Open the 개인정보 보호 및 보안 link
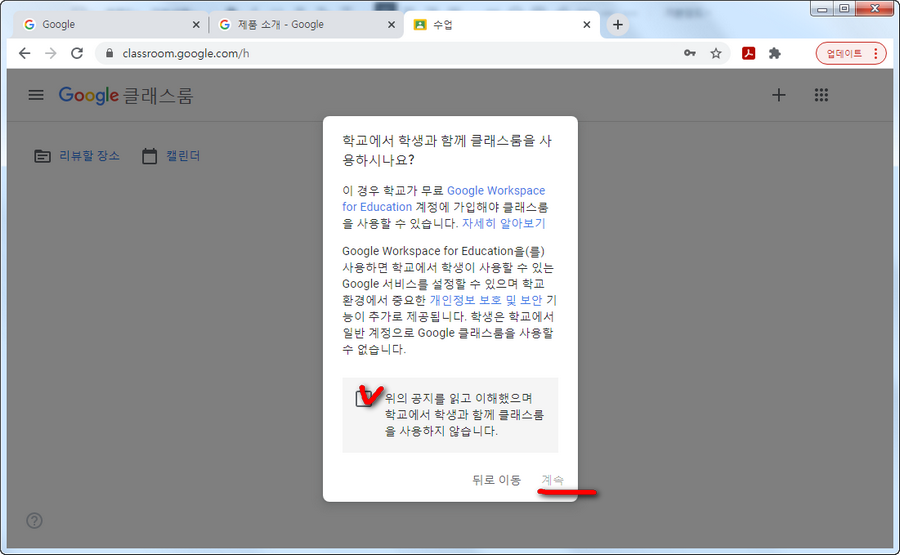Viewport: 900px width, 555px height. point(486,300)
